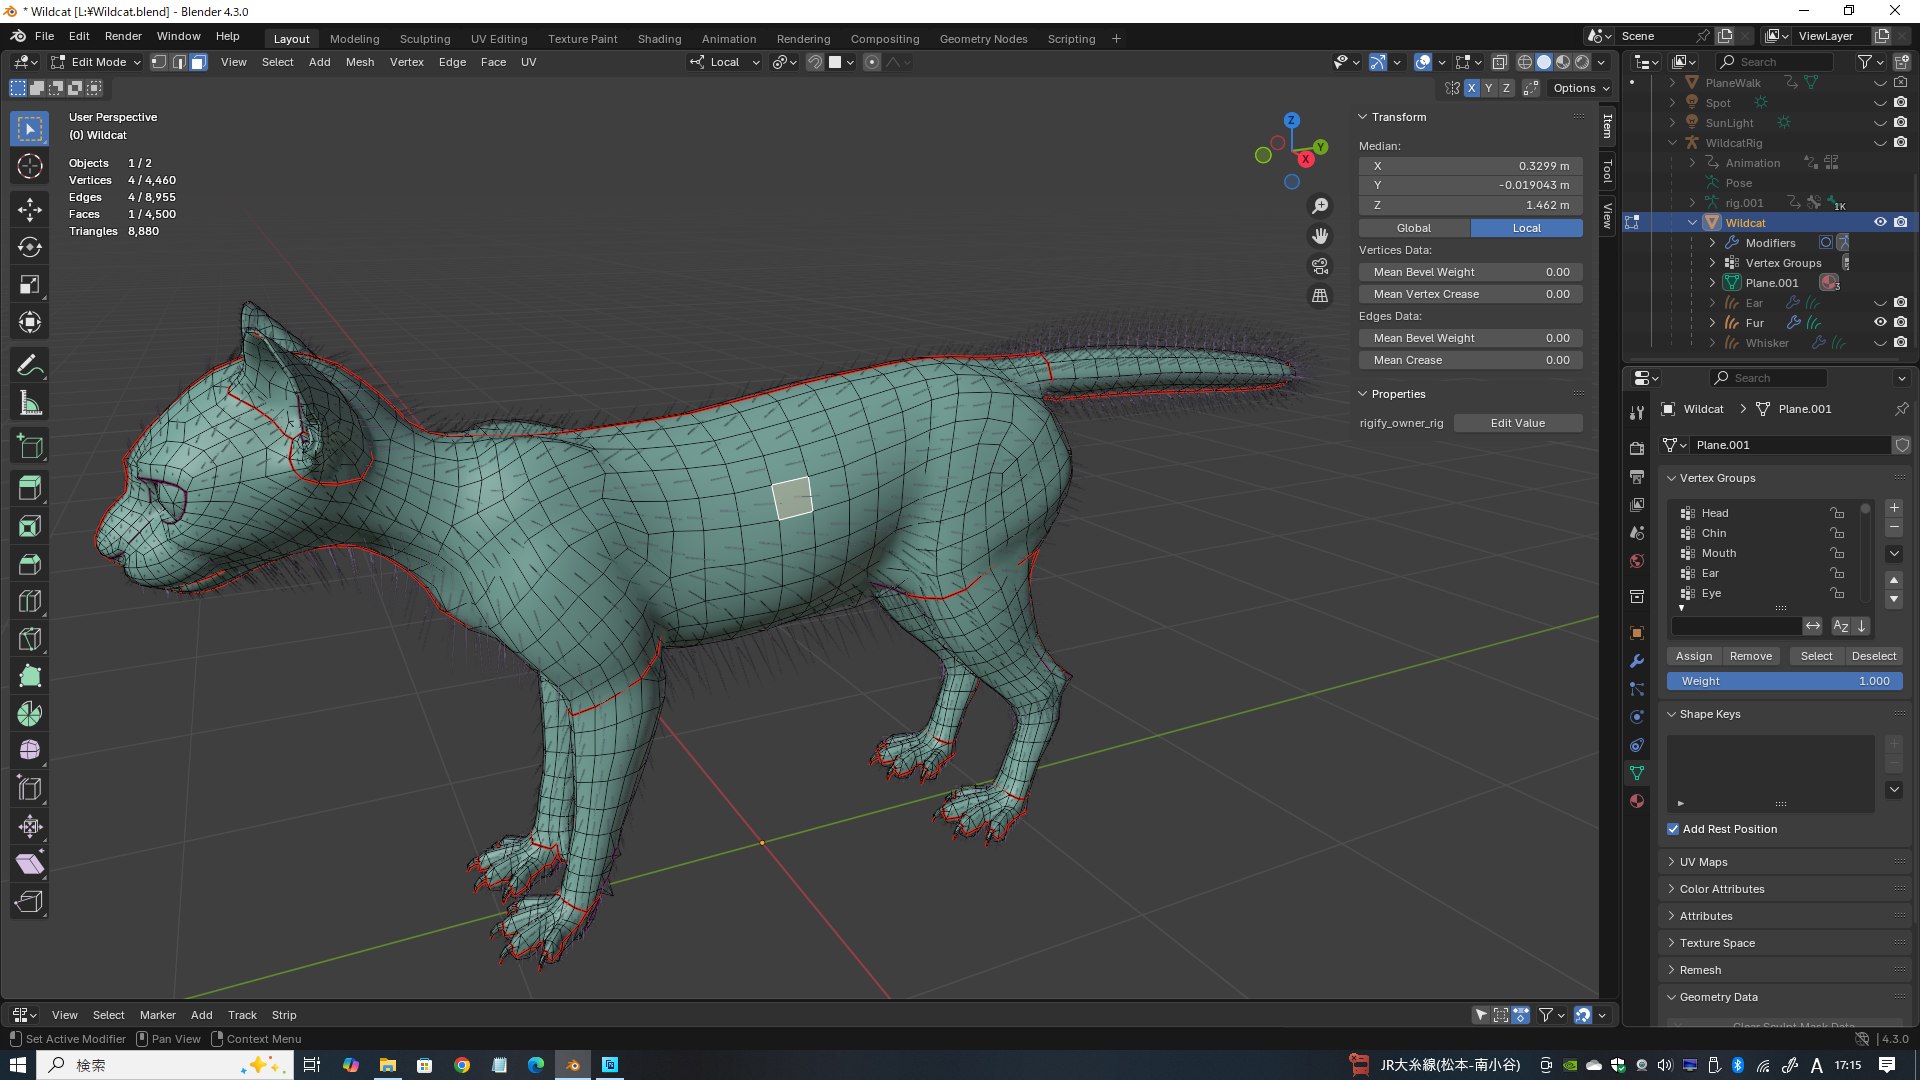Select the Move tool

[x=30, y=209]
